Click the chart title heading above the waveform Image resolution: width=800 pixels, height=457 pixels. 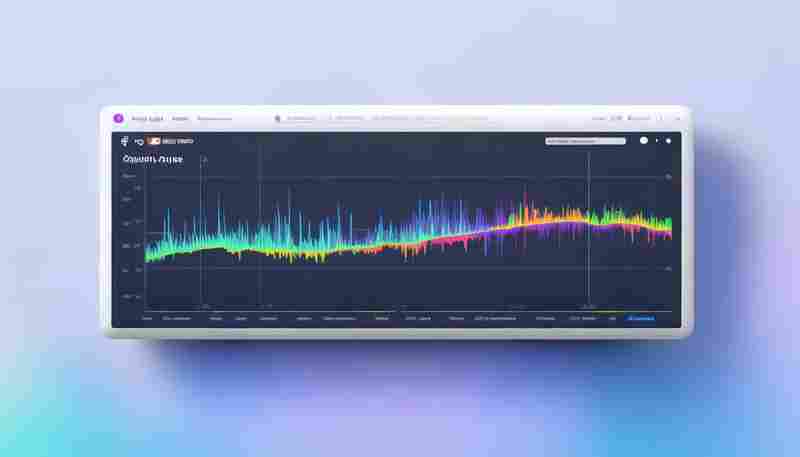pos(153,159)
